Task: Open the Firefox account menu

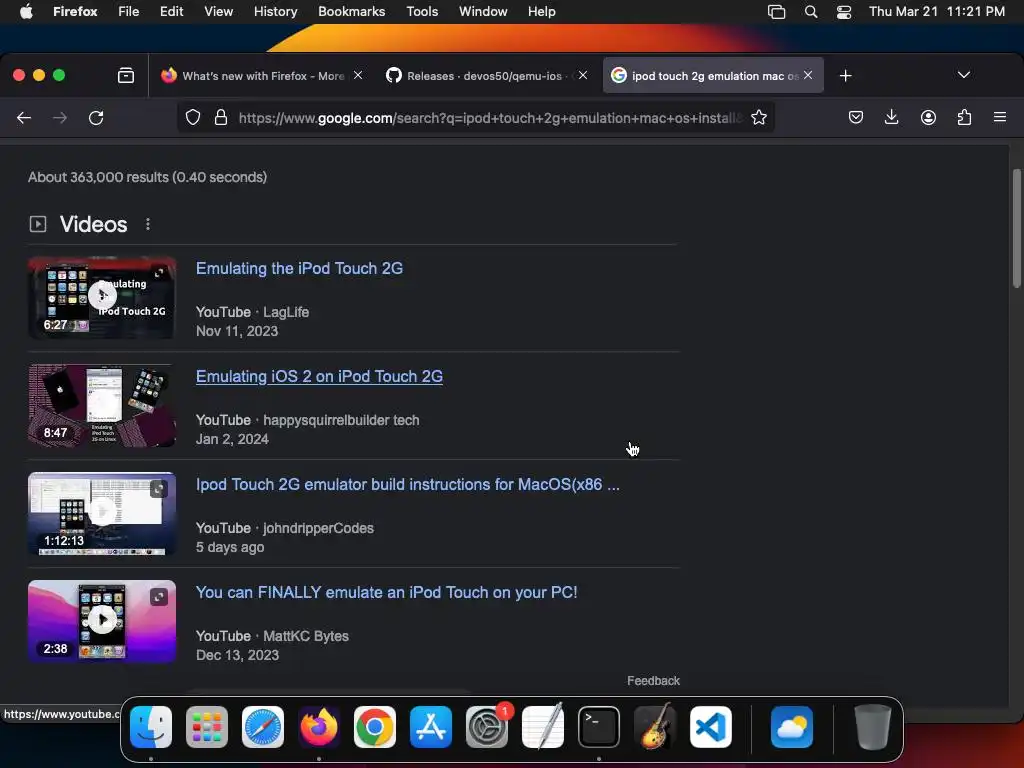Action: [x=928, y=118]
